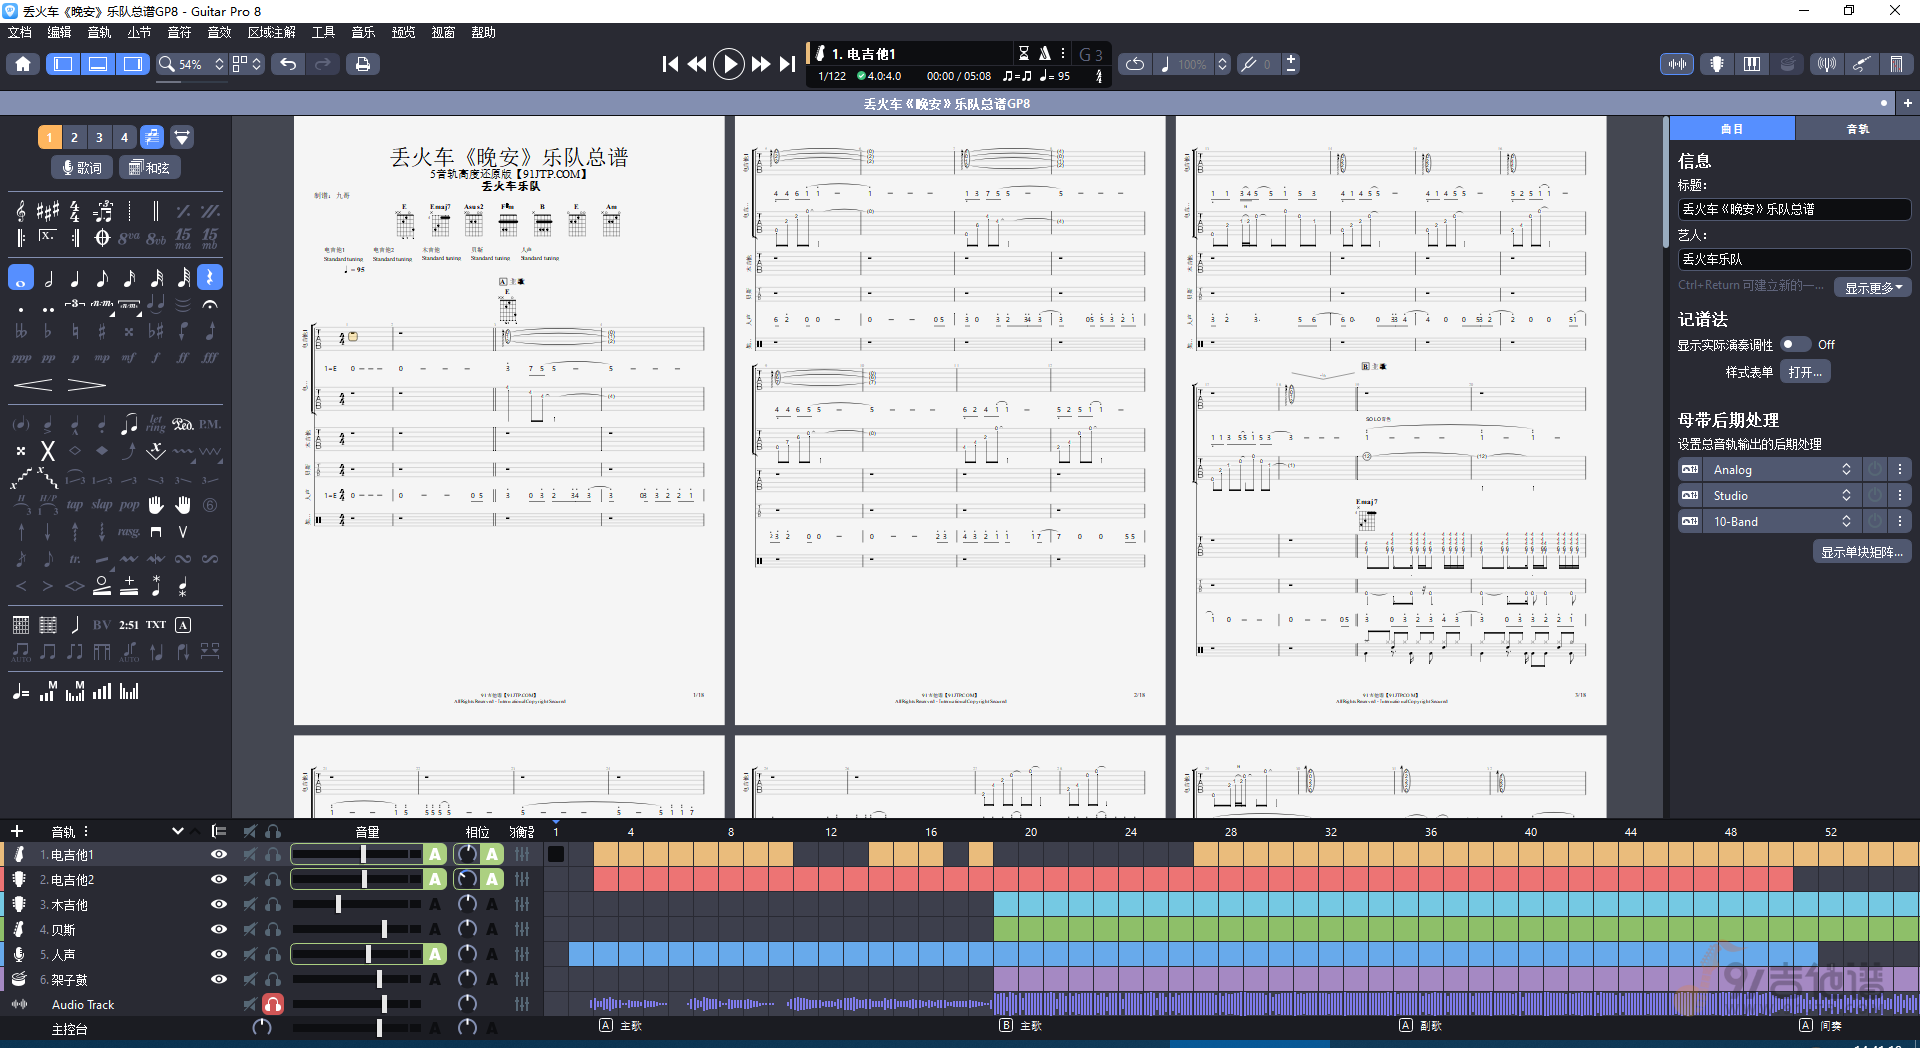
Task: Open the 音轨 track menu
Action: click(x=99, y=32)
